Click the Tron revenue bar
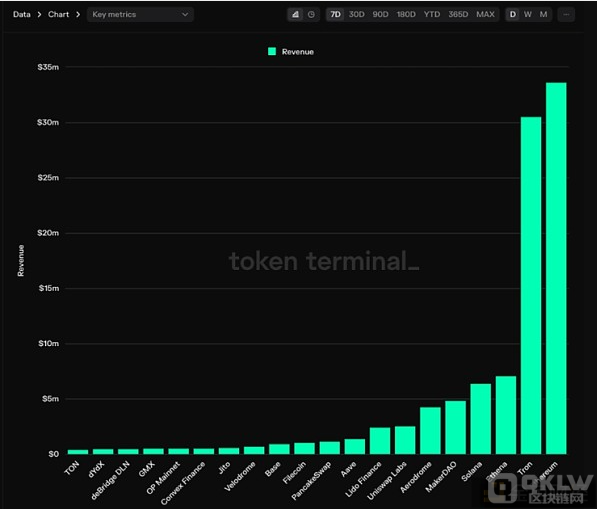Image resolution: width=597 pixels, height=509 pixels. click(531, 285)
